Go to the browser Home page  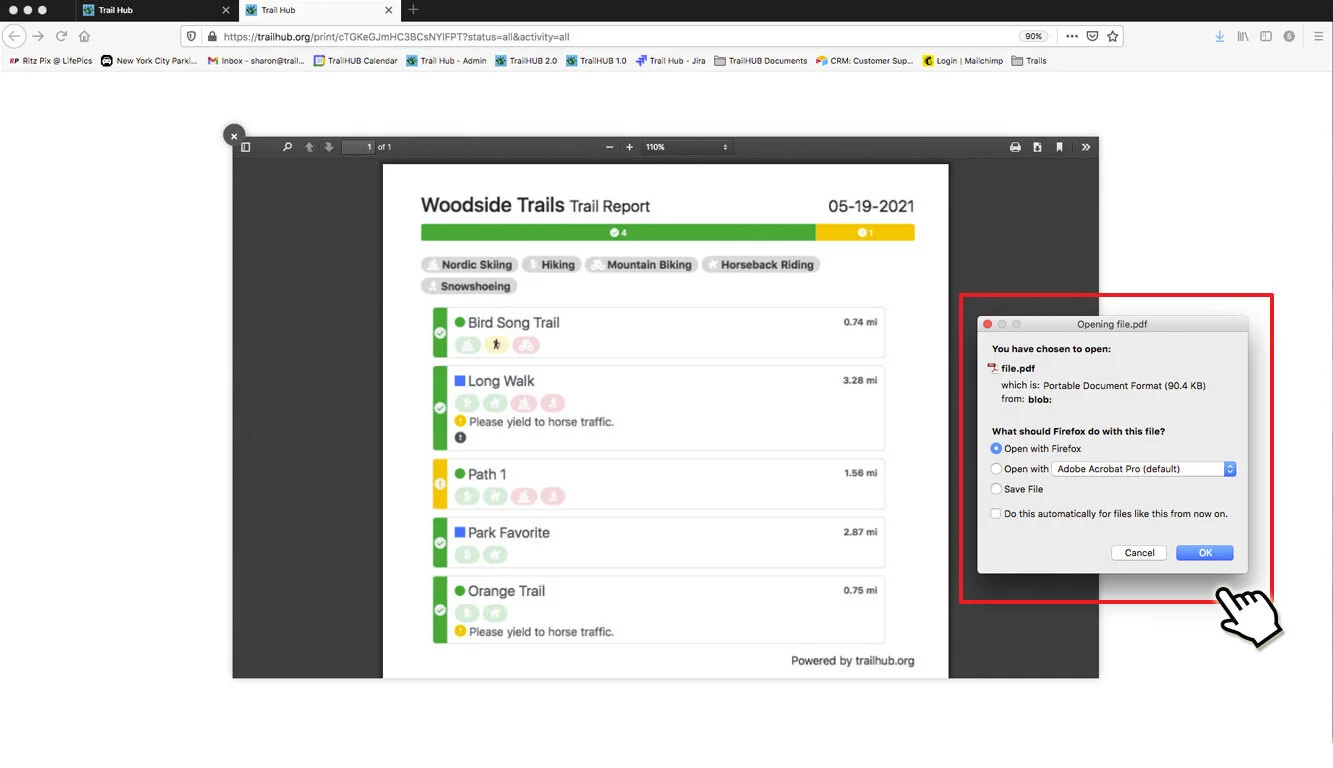coord(84,36)
